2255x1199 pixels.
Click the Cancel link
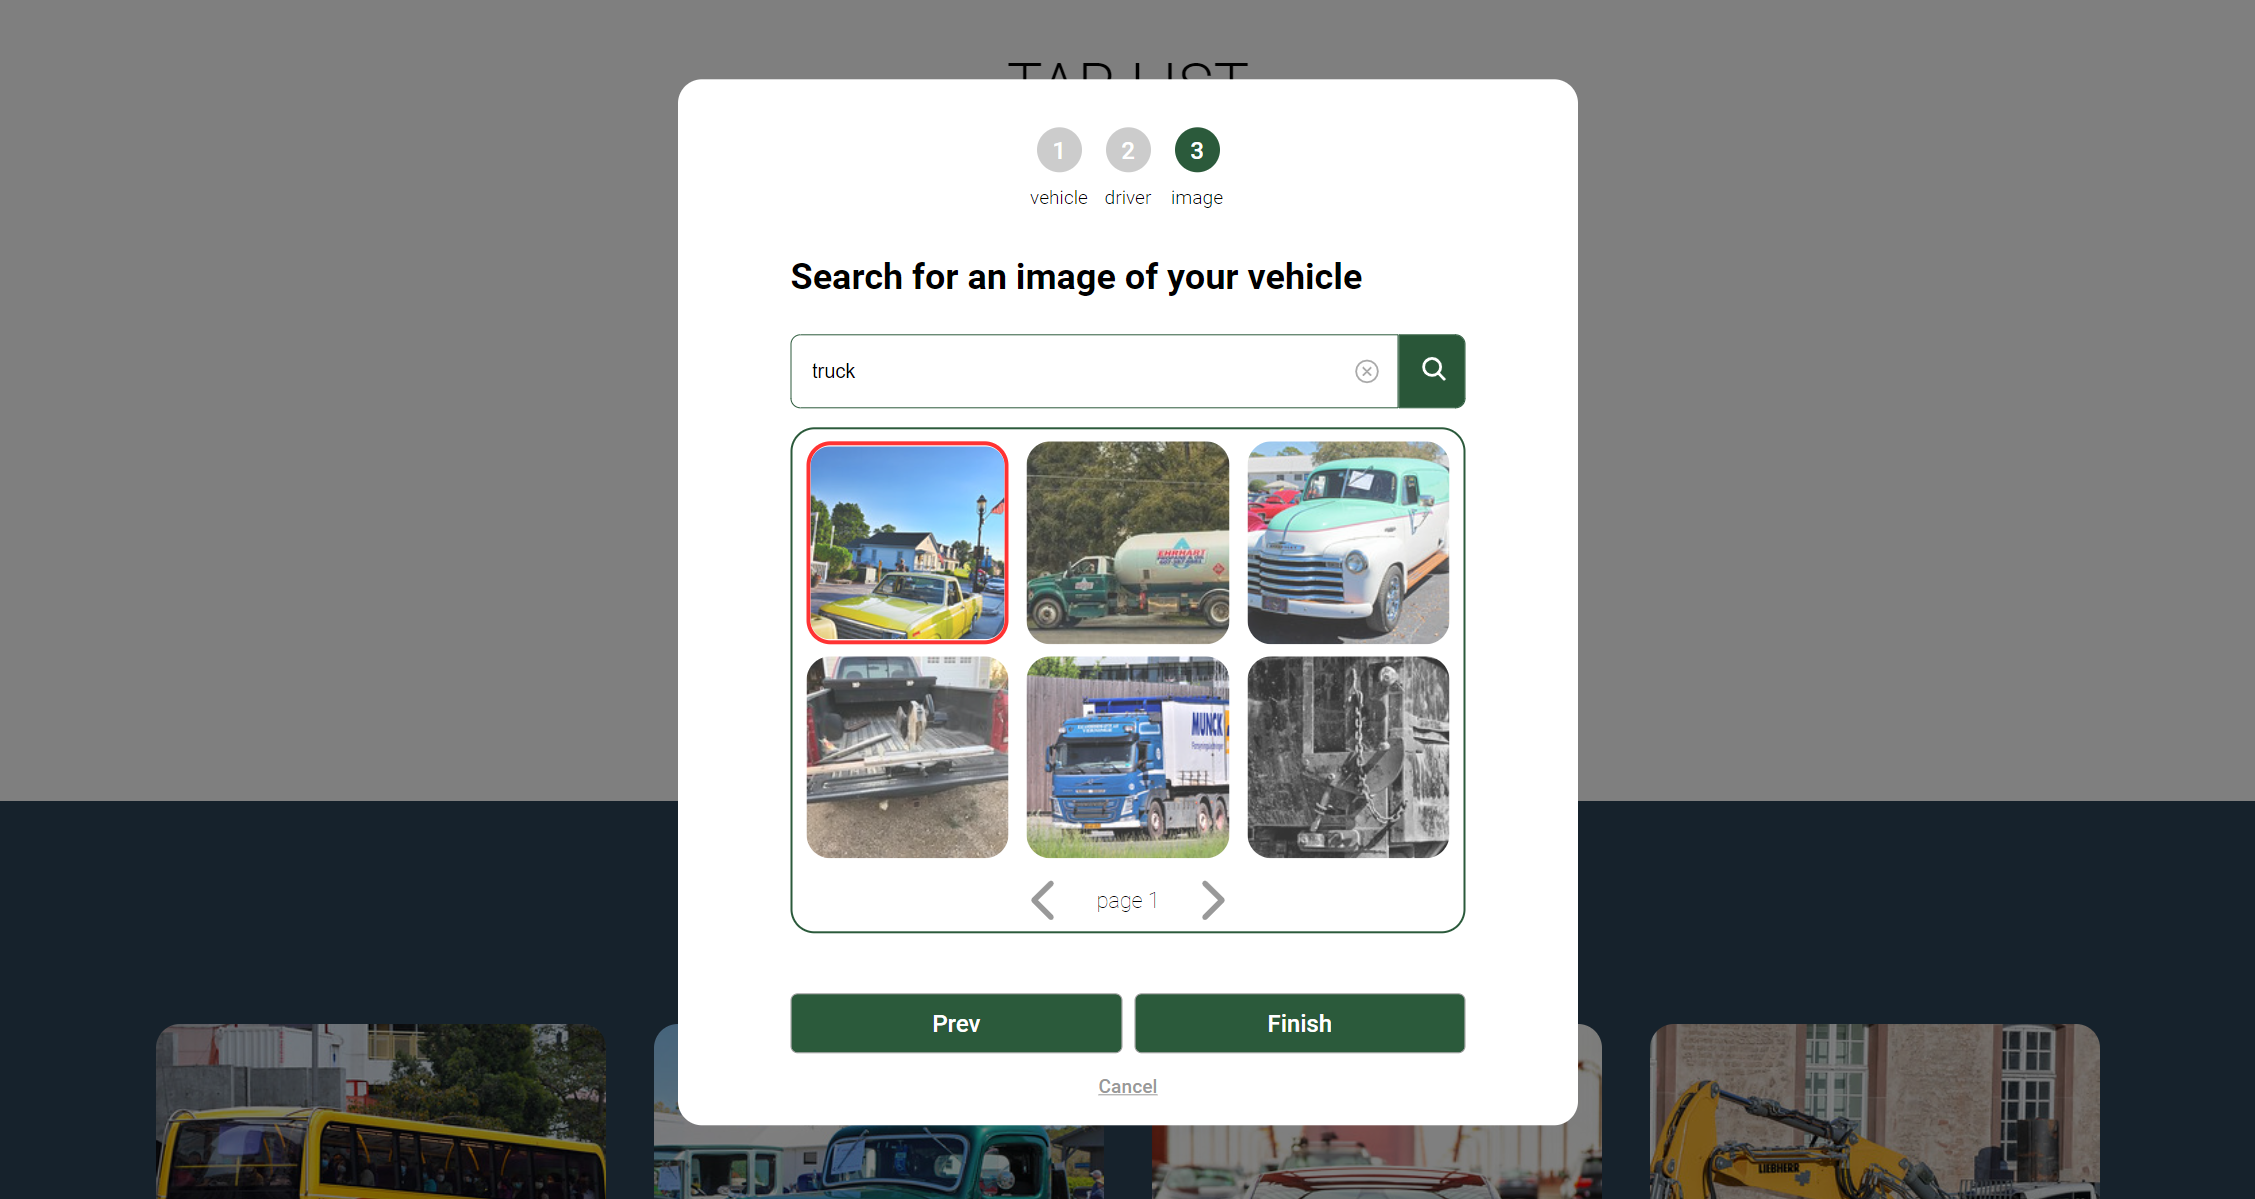[x=1127, y=1086]
